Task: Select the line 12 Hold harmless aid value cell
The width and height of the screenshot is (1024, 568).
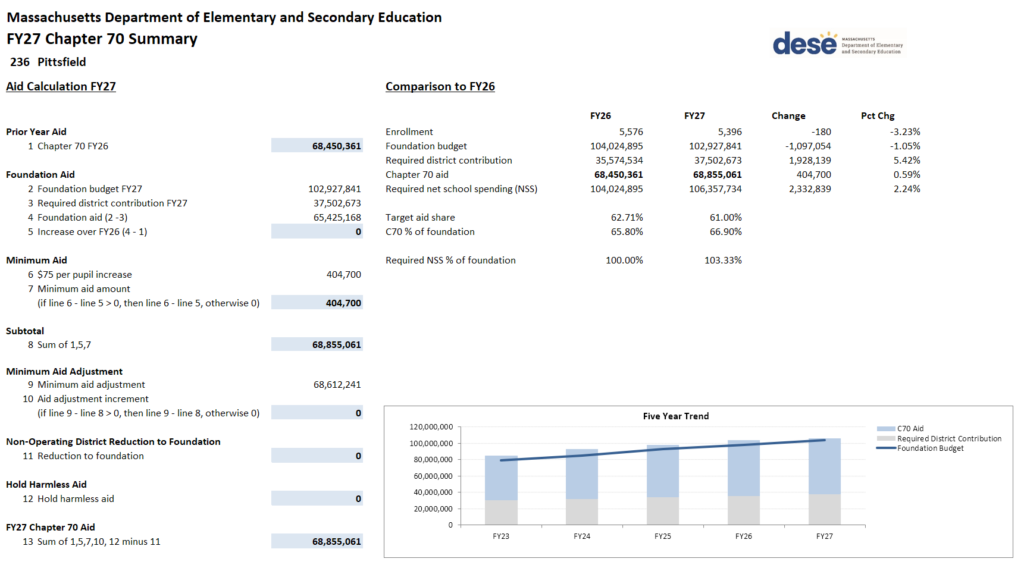Action: tap(317, 498)
